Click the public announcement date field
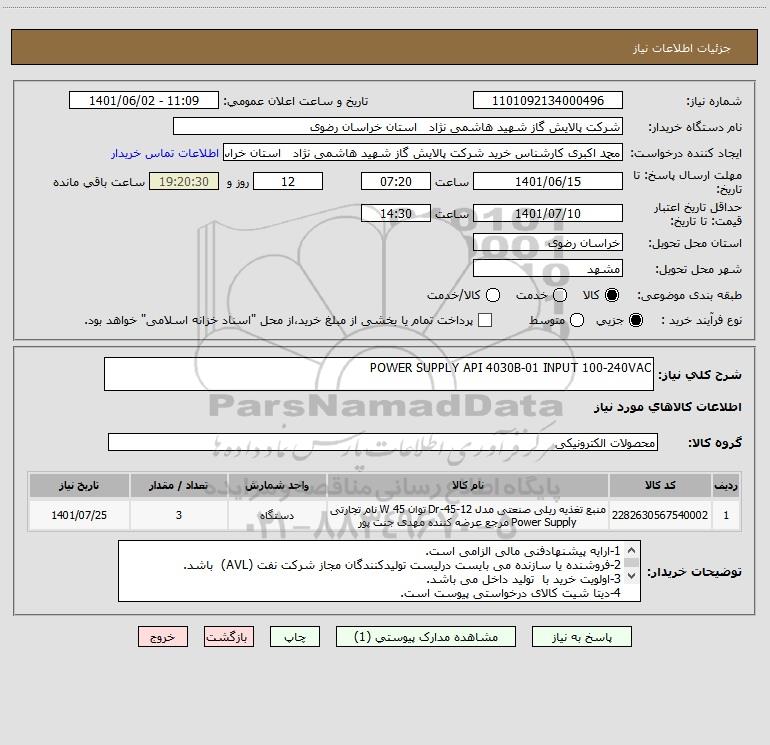Viewport: 770px width, 745px height. [x=144, y=100]
